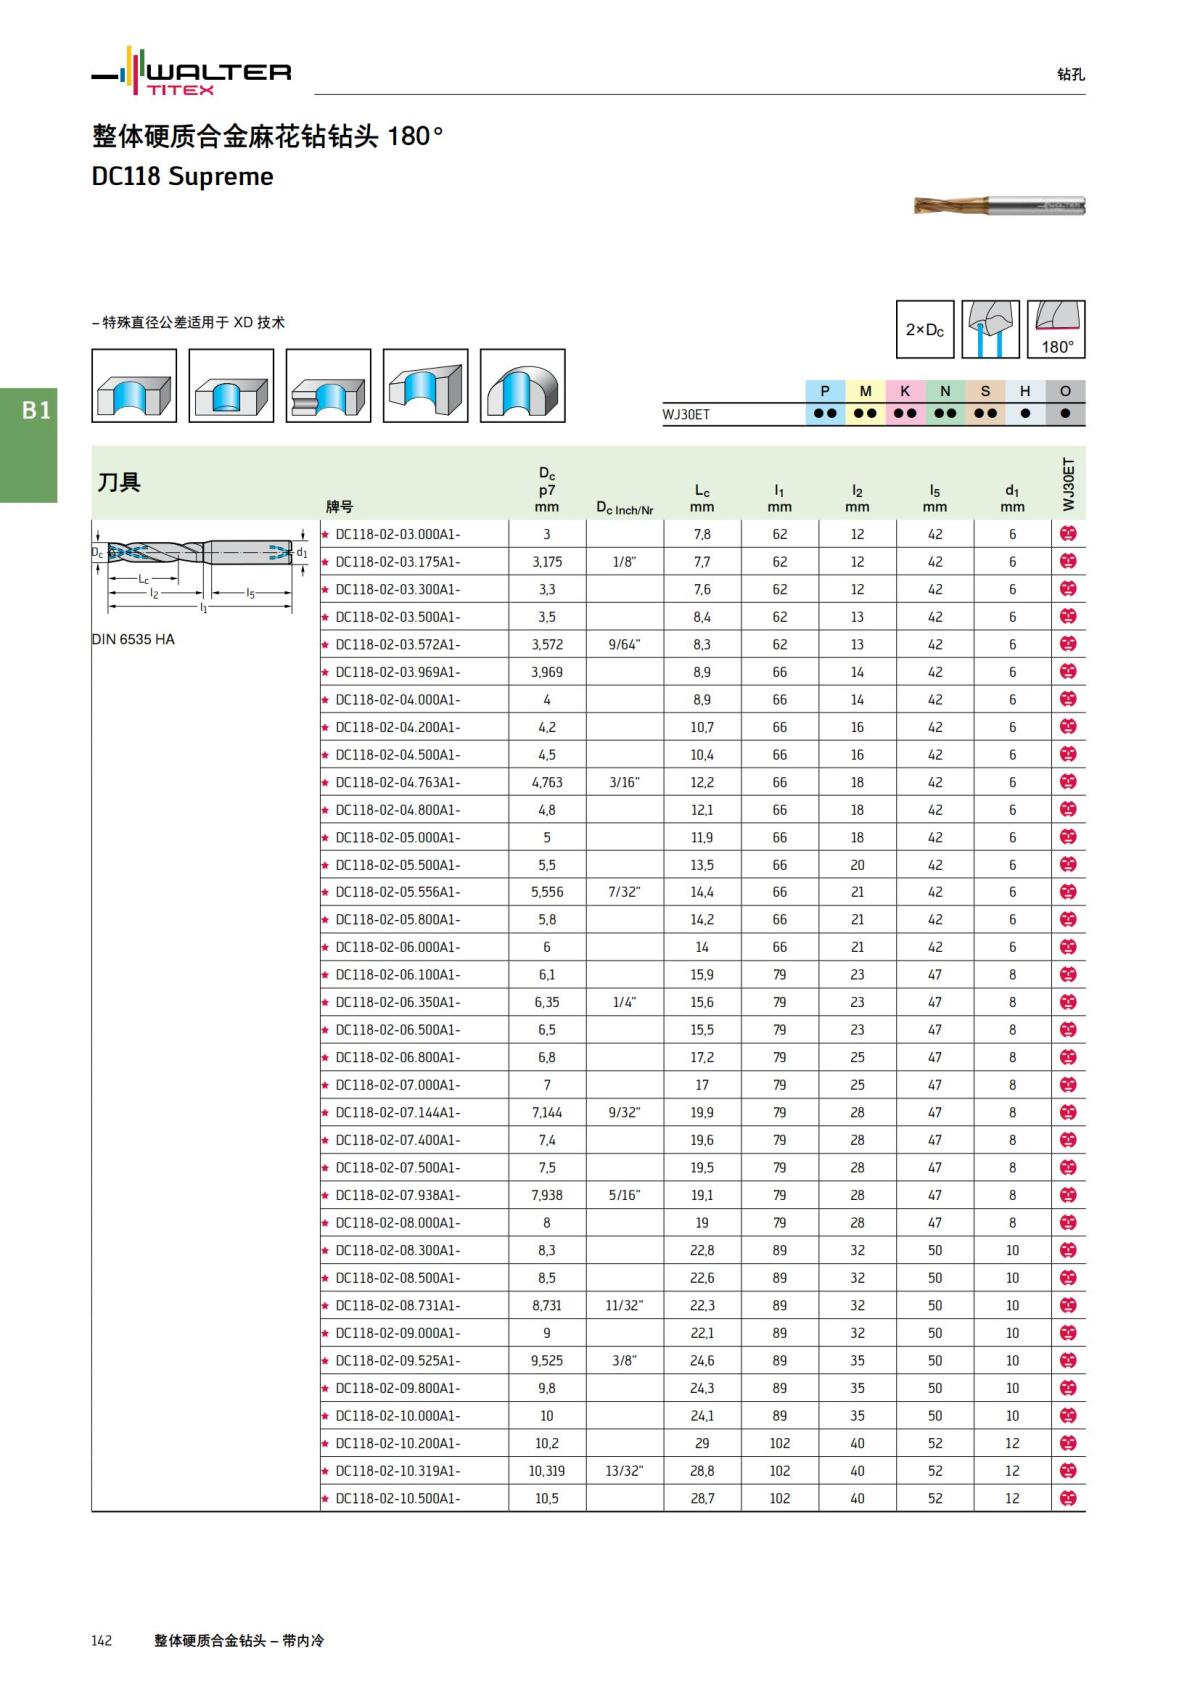
Task: Click the 13/32" inch size cell
Action: click(624, 1470)
